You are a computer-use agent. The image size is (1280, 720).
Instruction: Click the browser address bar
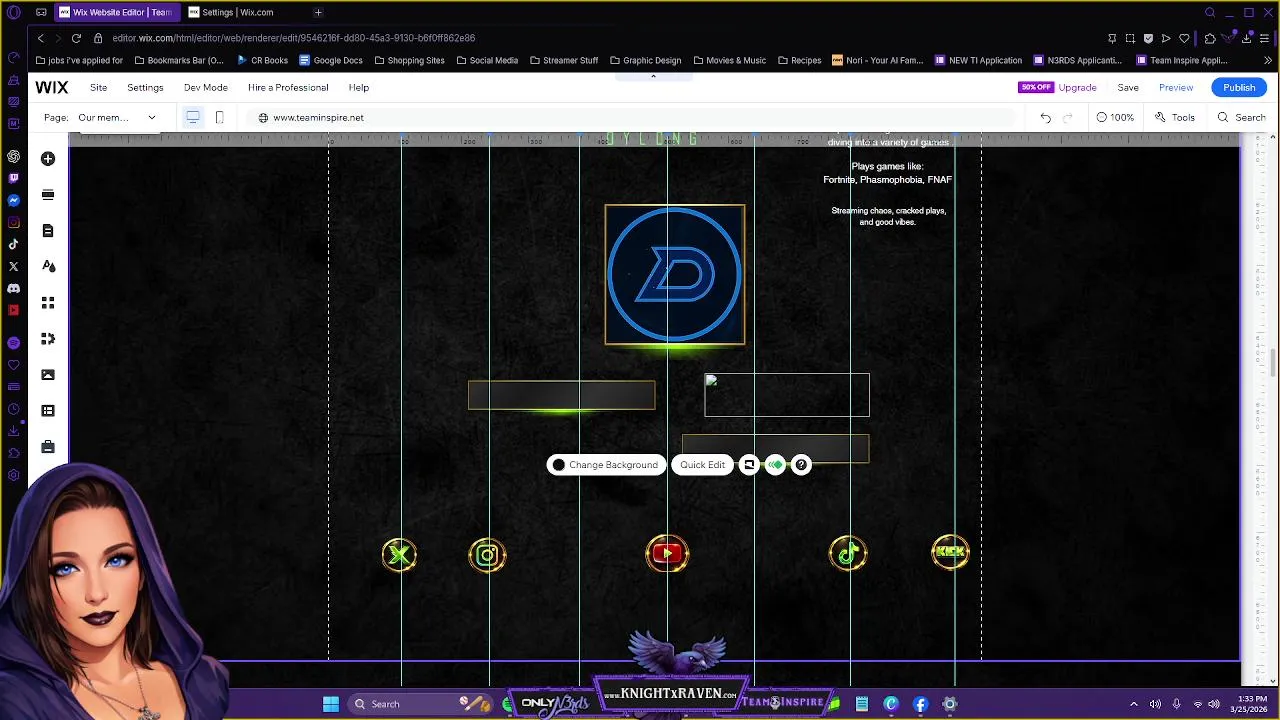point(600,38)
